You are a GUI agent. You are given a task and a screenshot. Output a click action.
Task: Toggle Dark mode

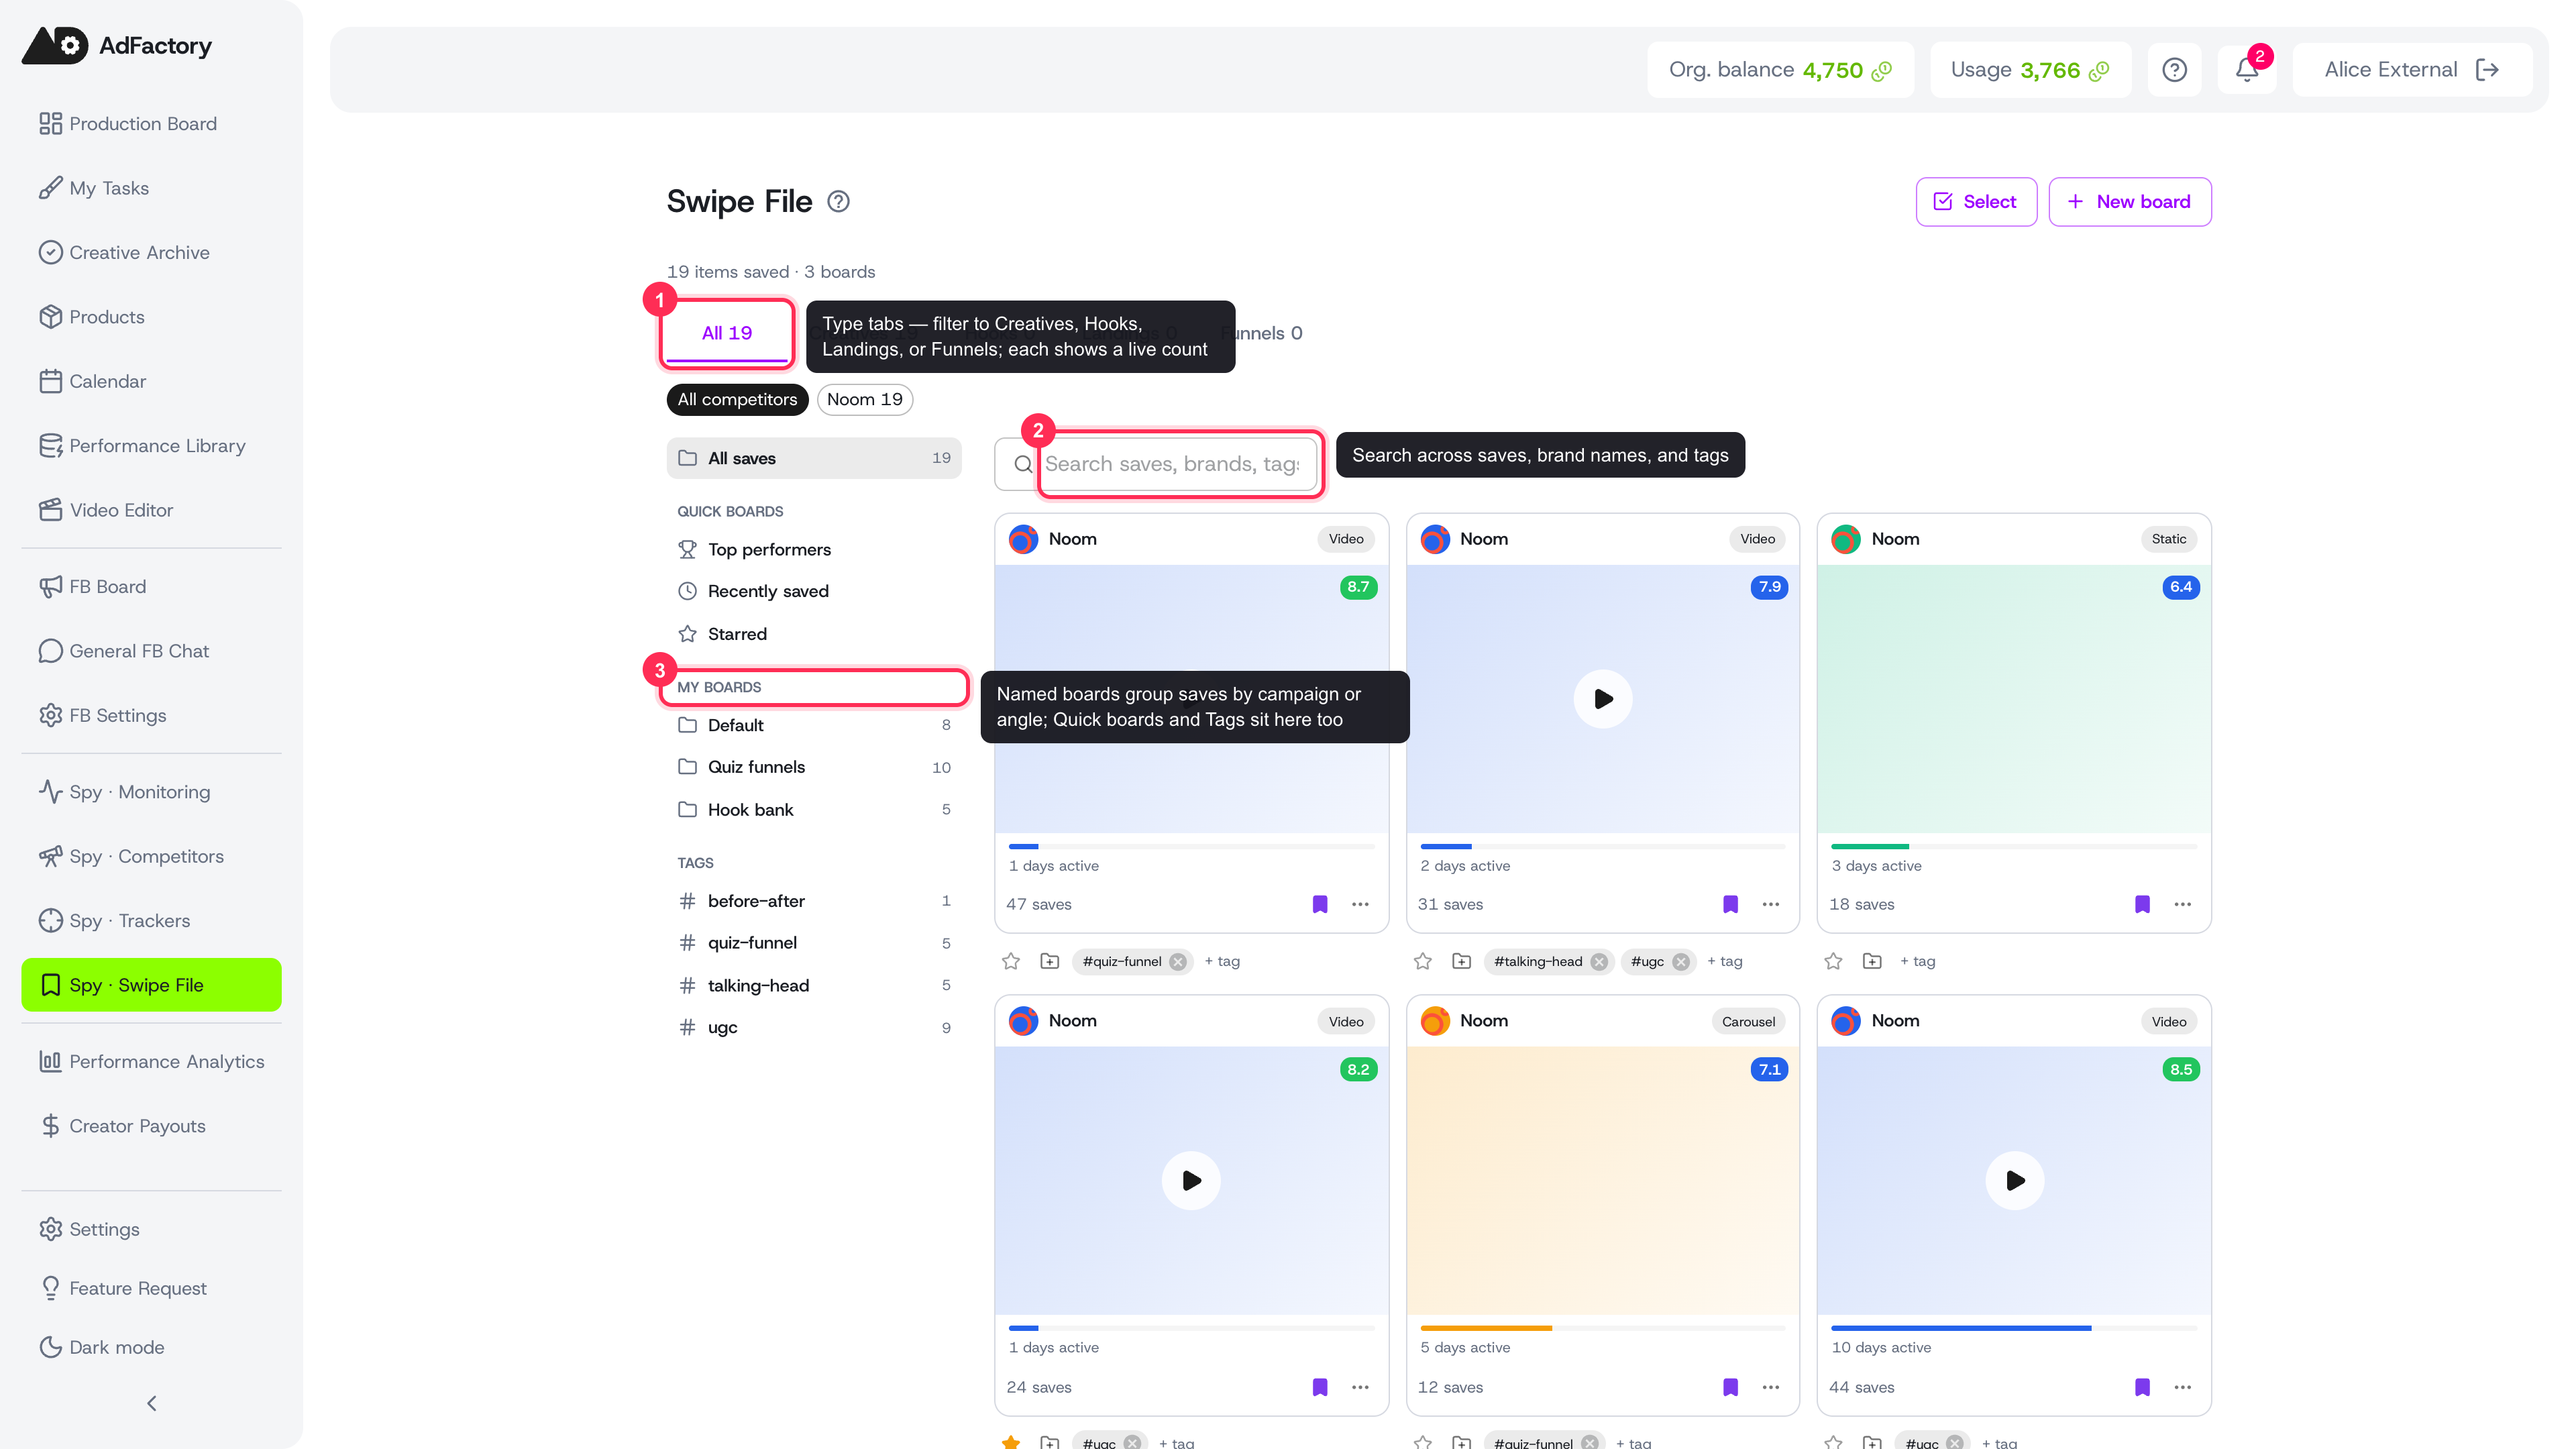tap(152, 1347)
